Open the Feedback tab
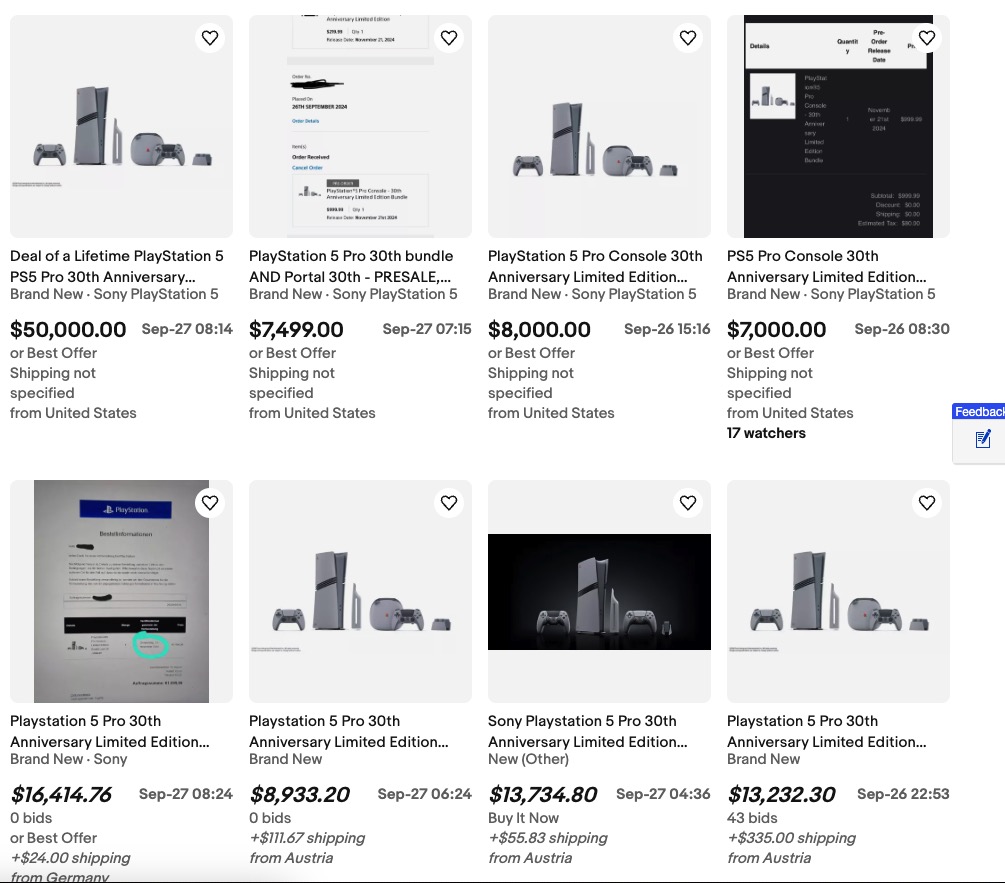1005x883 pixels. click(x=979, y=411)
